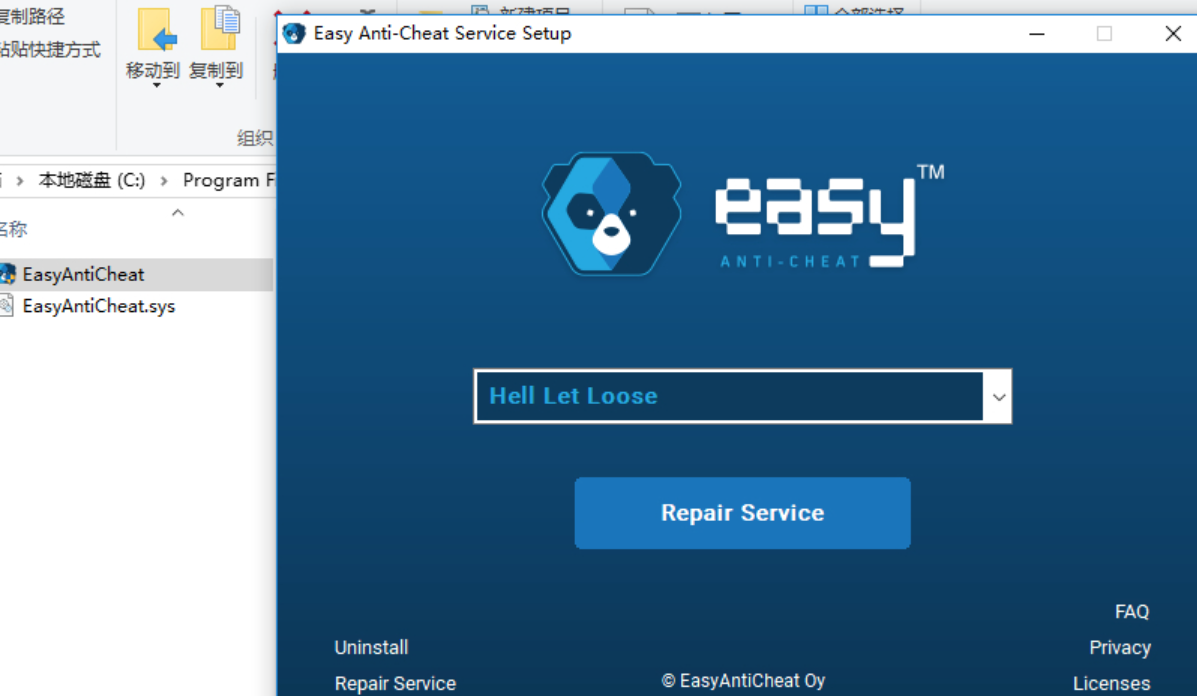This screenshot has height=696, width=1197.
Task: Select the EasyAntiCheat application file icon
Action: coord(8,274)
